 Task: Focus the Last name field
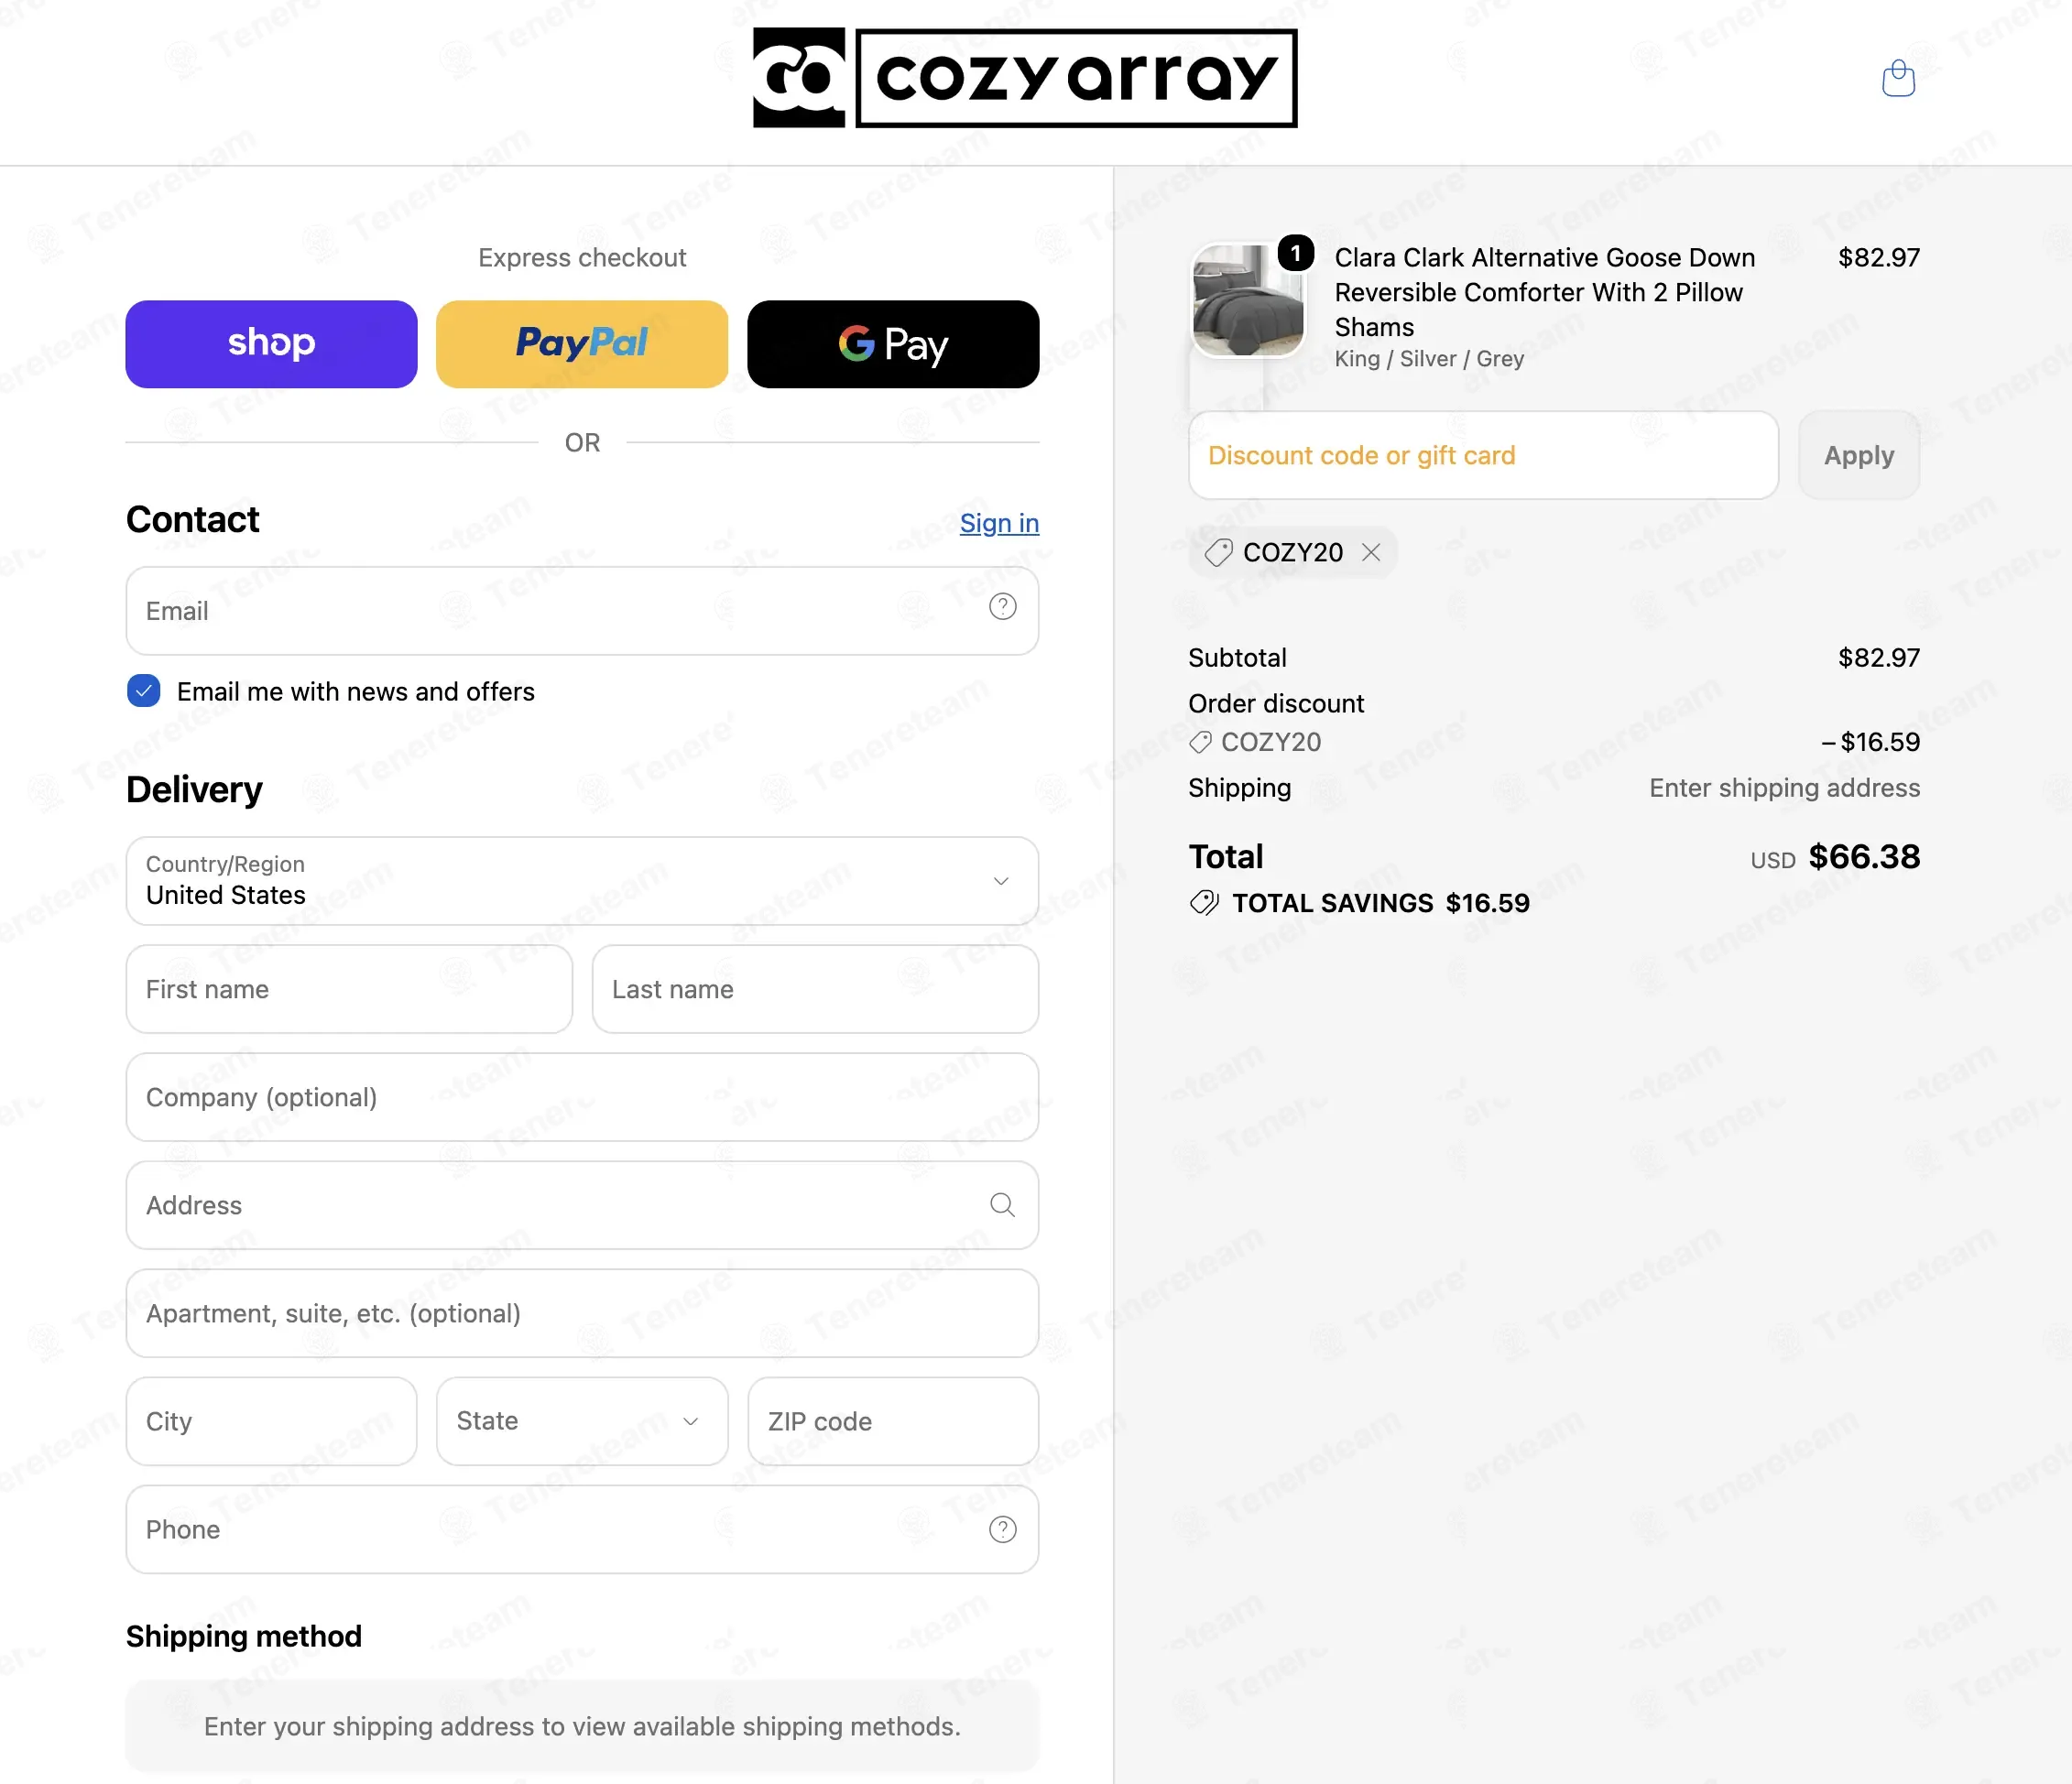815,989
